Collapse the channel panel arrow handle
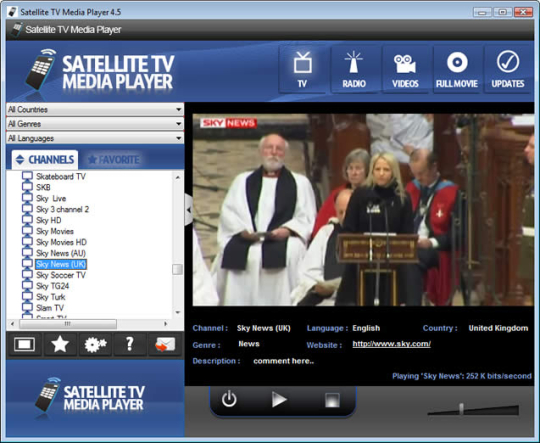 tap(188, 210)
